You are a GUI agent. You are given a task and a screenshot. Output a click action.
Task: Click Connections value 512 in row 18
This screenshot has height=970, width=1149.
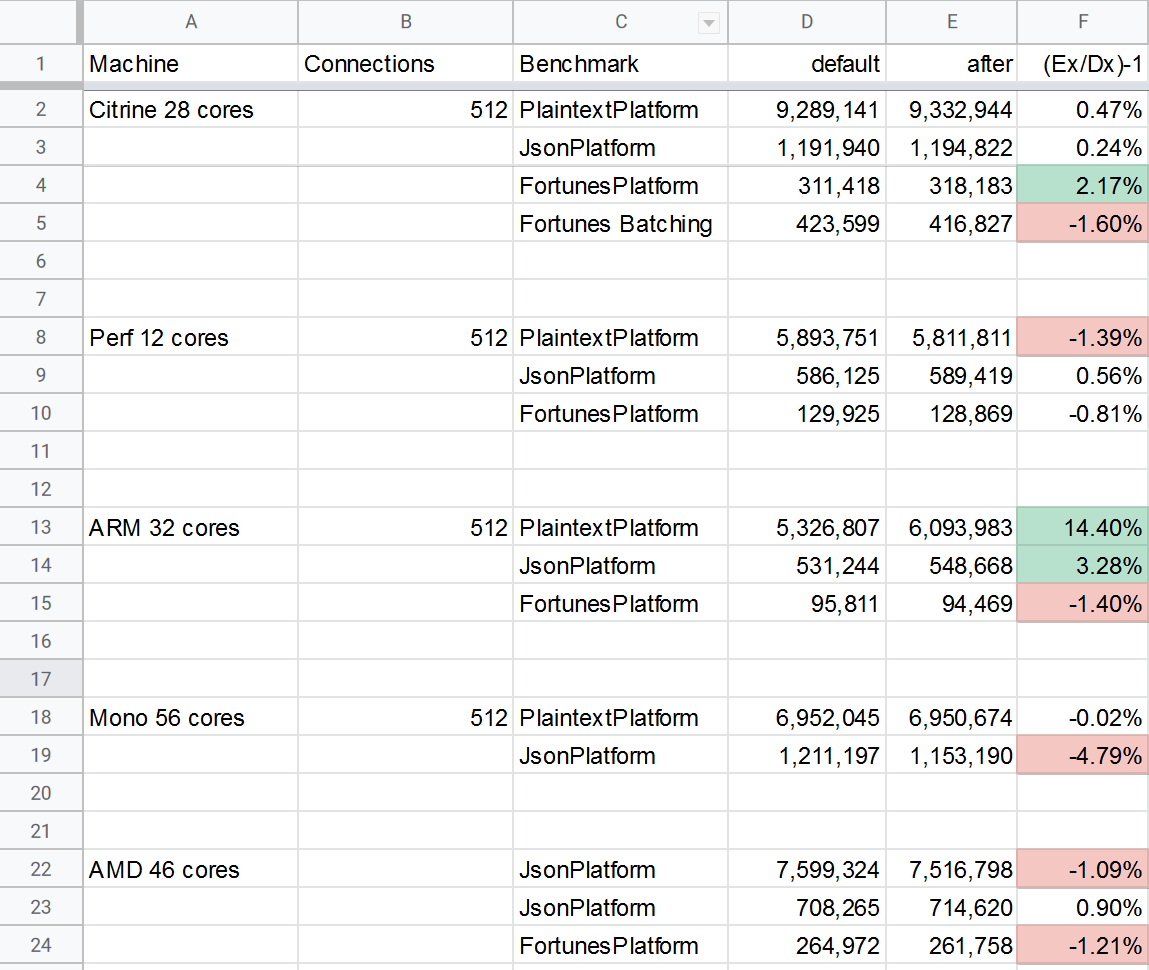pyautogui.click(x=405, y=717)
